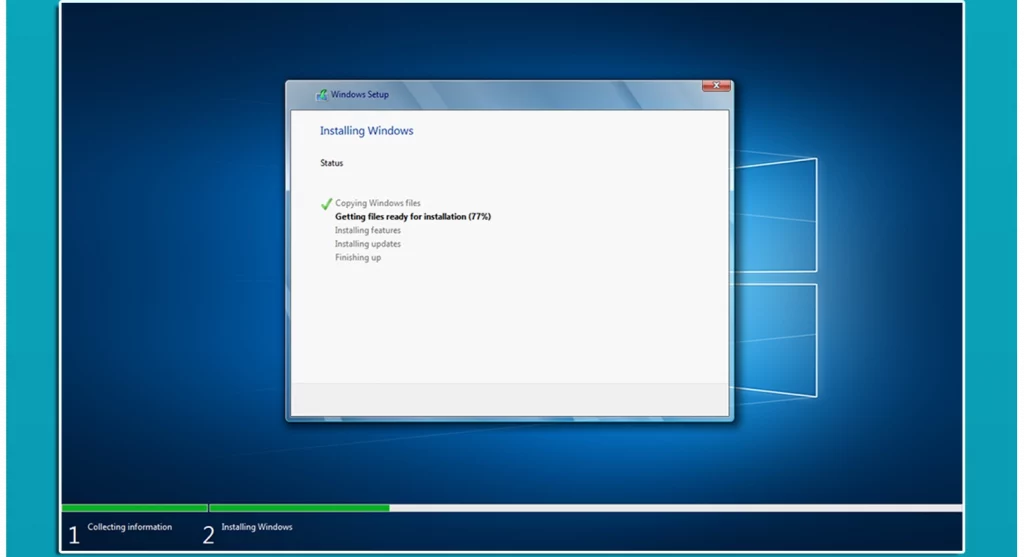1024x557 pixels.
Task: Click the green checkmark beside Copying Windows files
Action: pyautogui.click(x=326, y=204)
